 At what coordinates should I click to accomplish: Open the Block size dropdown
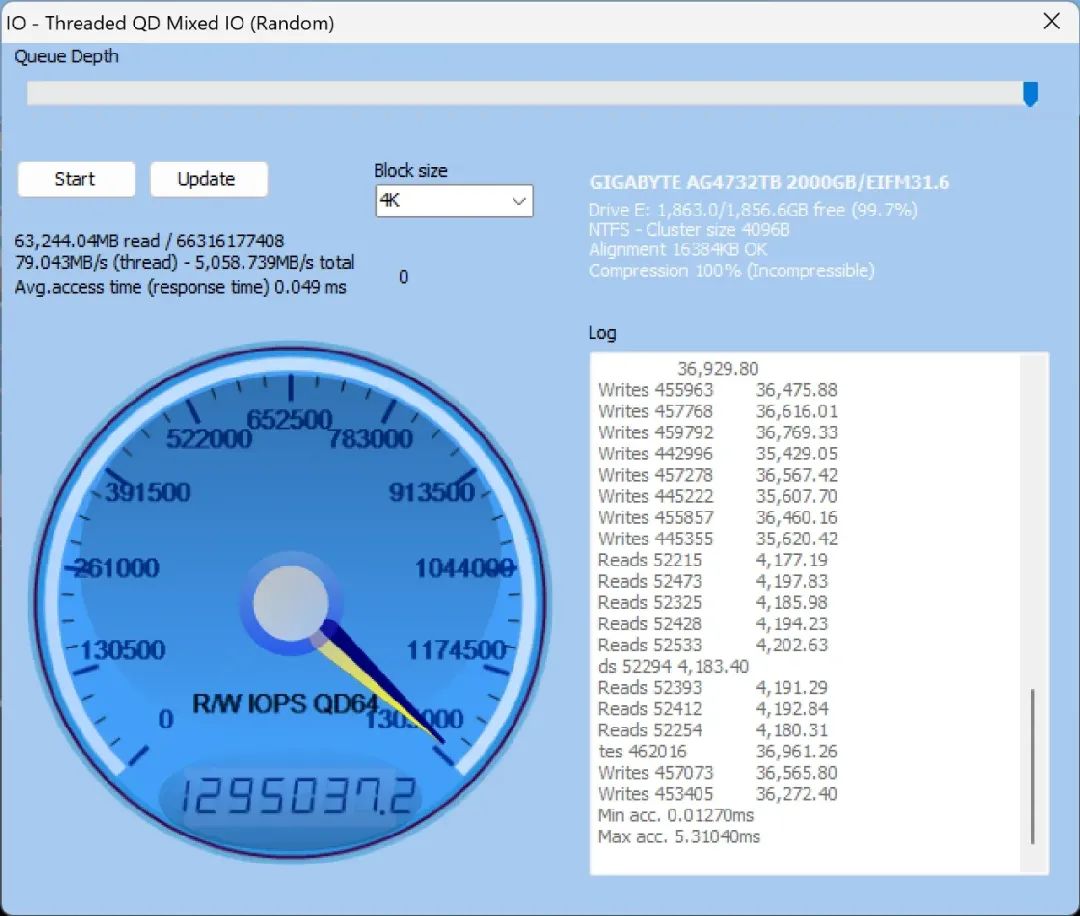click(x=519, y=201)
